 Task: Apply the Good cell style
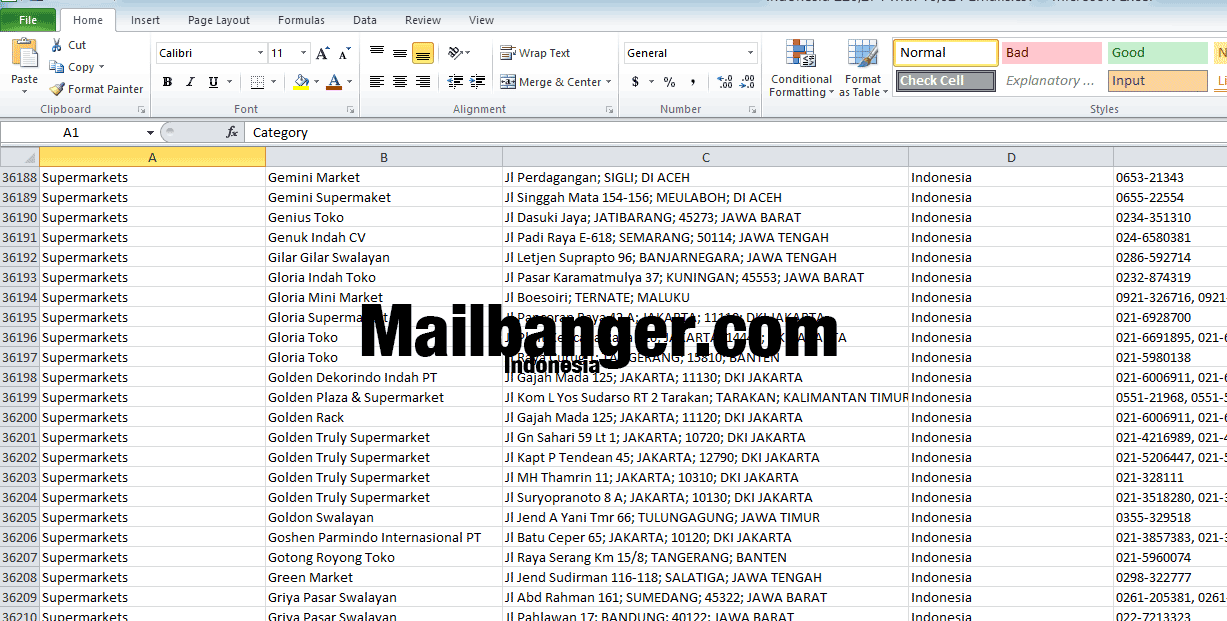click(1158, 53)
